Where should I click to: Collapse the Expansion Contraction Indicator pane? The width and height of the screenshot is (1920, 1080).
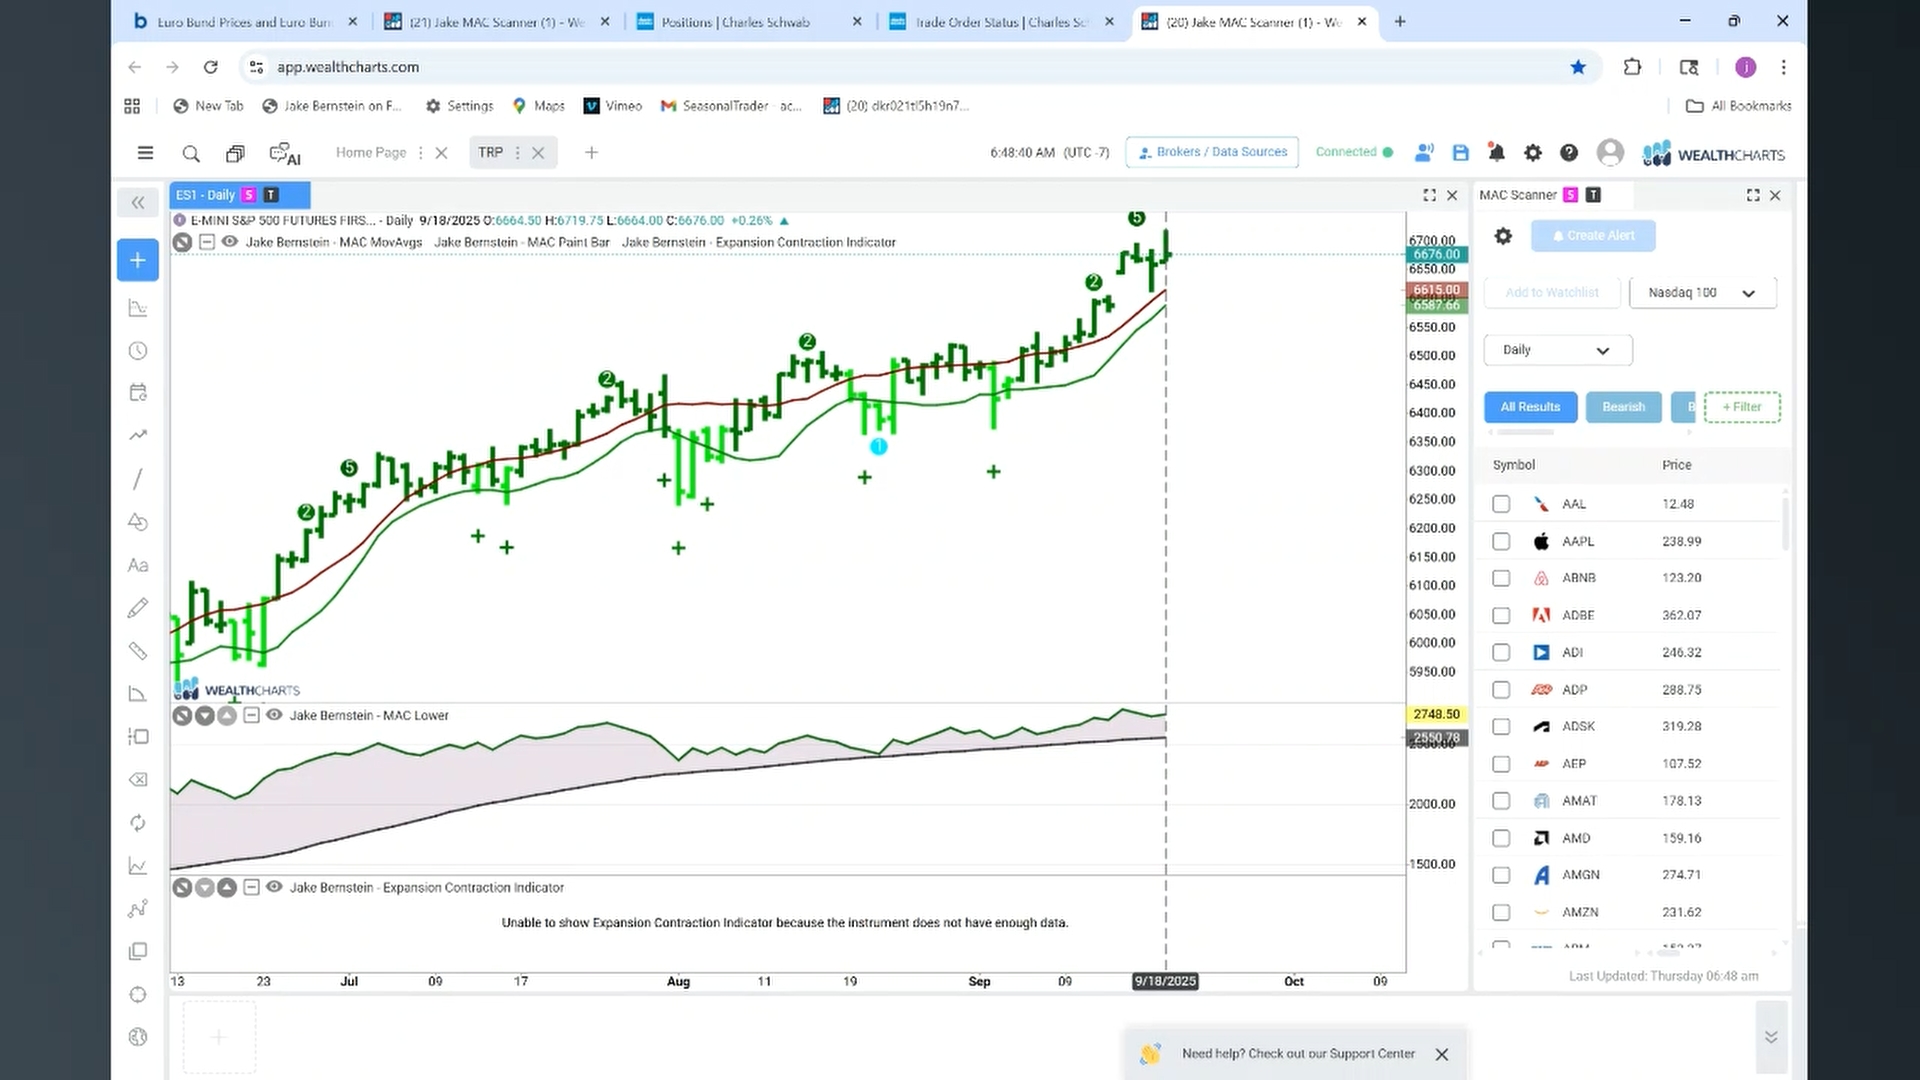[252, 887]
